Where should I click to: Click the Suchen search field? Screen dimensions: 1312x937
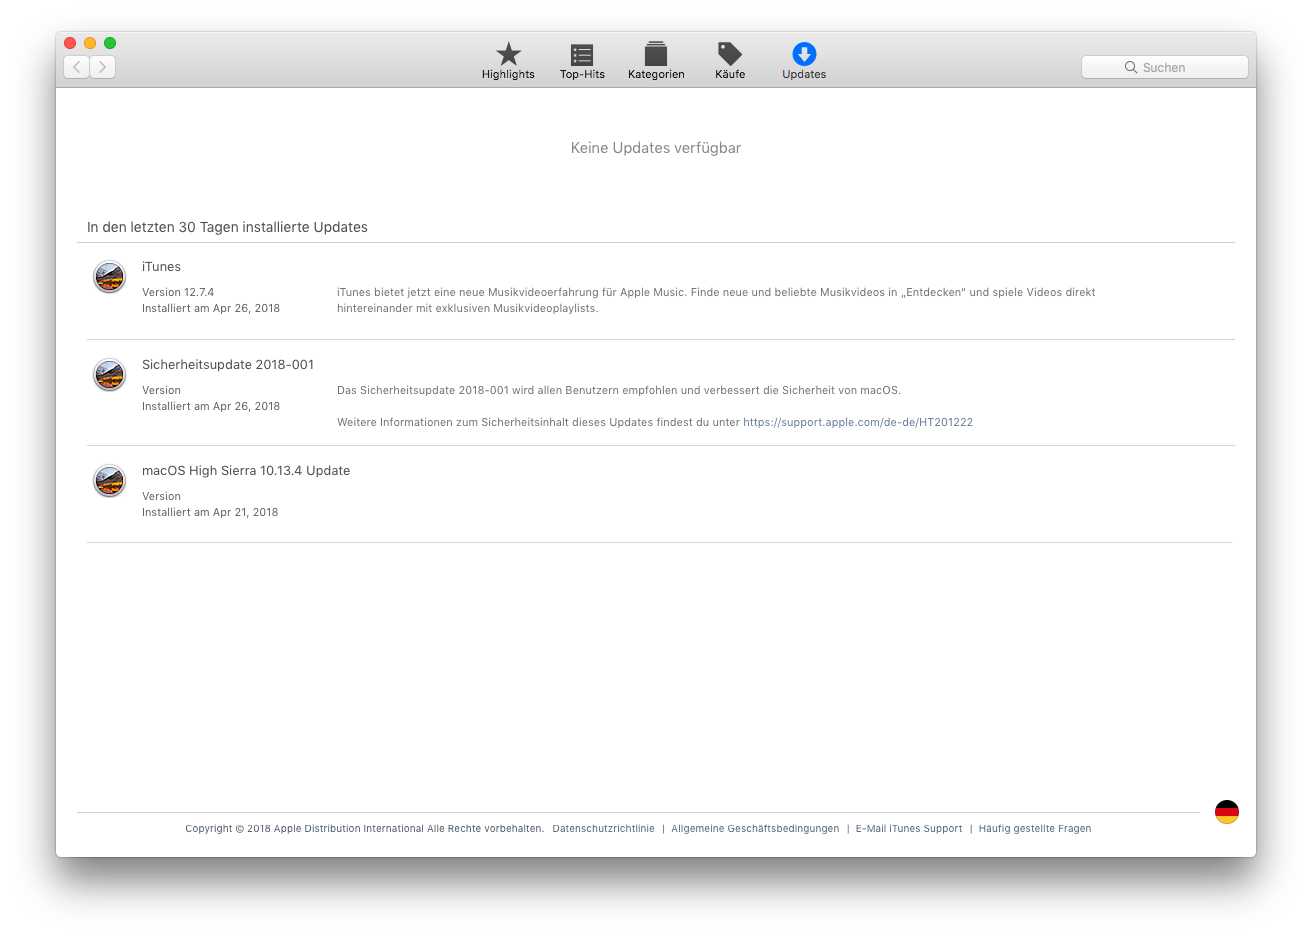point(1165,67)
